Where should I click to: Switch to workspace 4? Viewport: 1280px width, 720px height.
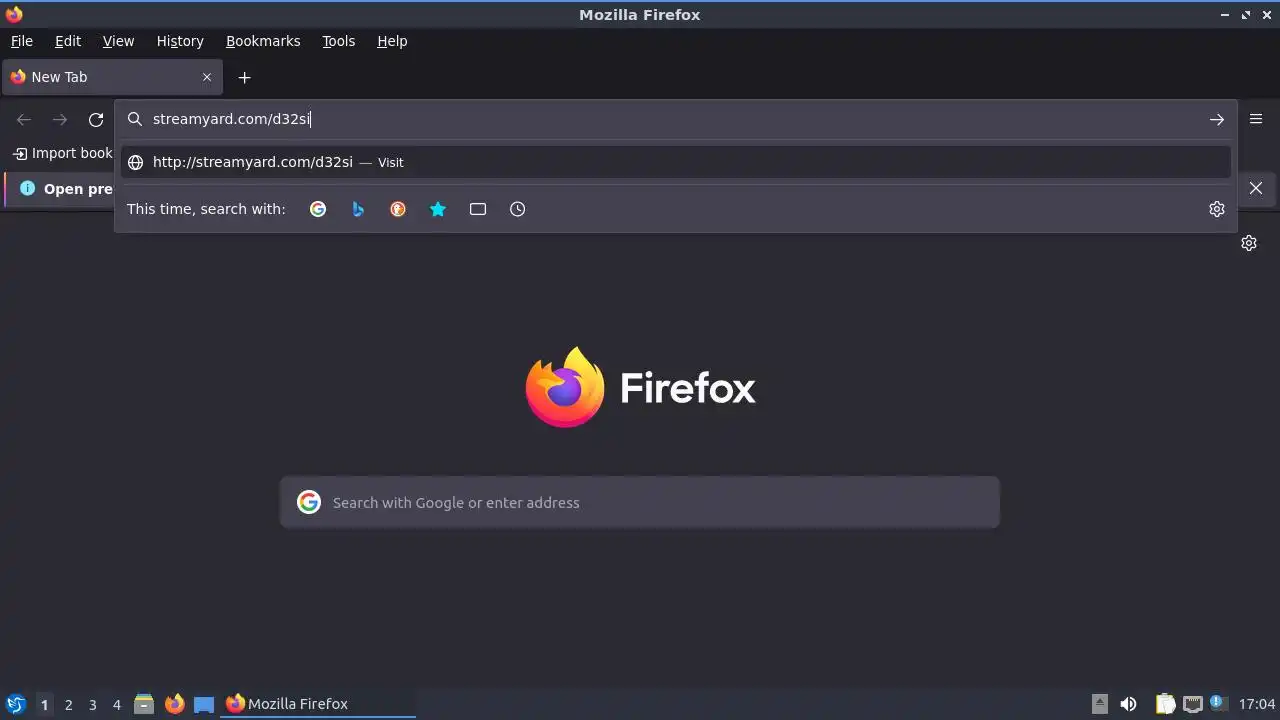tap(116, 705)
